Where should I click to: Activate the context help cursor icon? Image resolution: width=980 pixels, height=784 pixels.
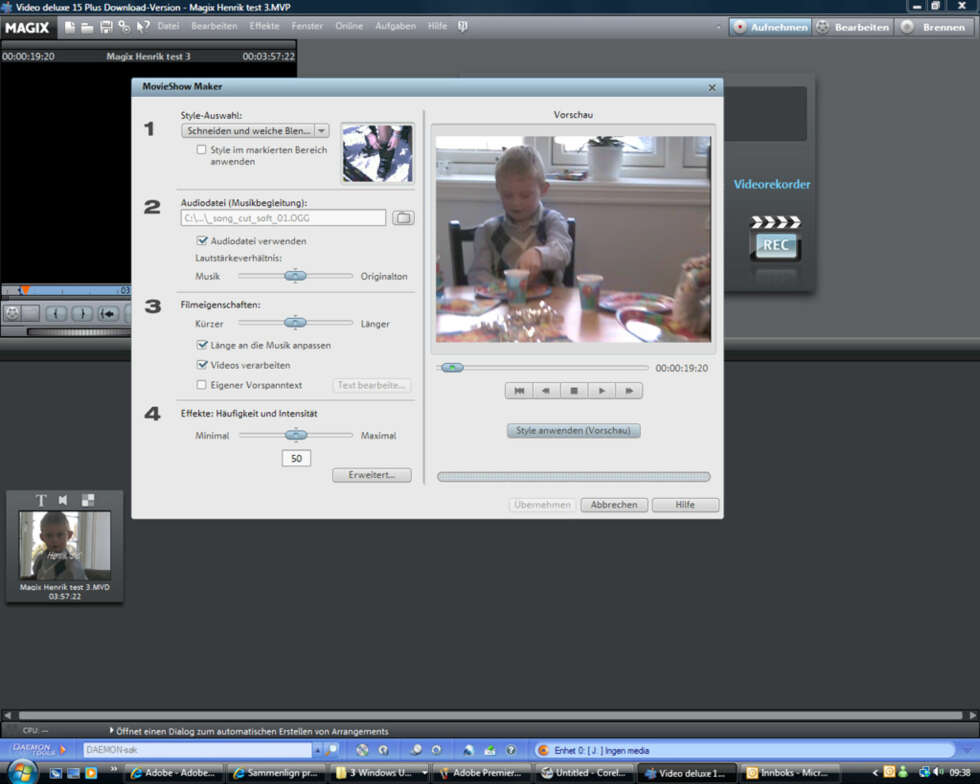tap(143, 27)
